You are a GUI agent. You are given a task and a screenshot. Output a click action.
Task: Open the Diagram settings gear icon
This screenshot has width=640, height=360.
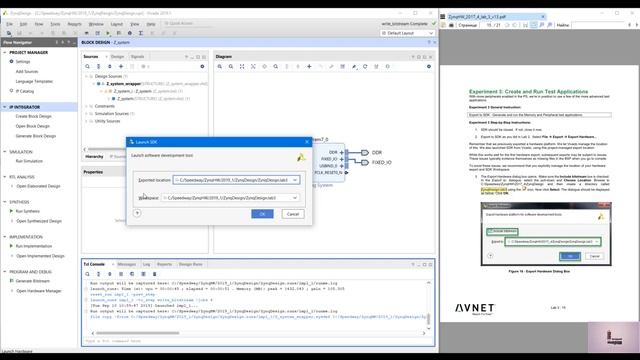coord(429,66)
